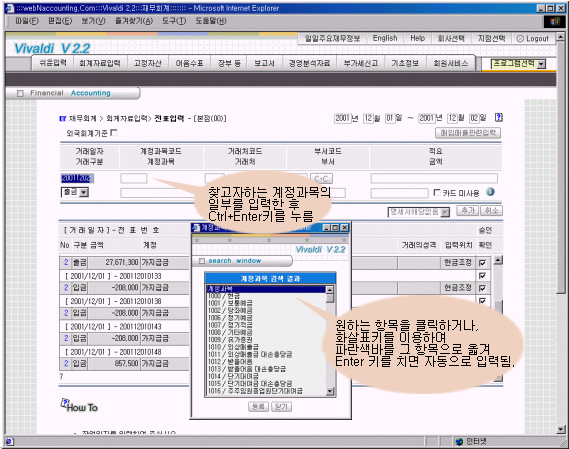Uncheck the 확인 box on the 200112010133 row
The image size is (569, 449).
point(482,276)
